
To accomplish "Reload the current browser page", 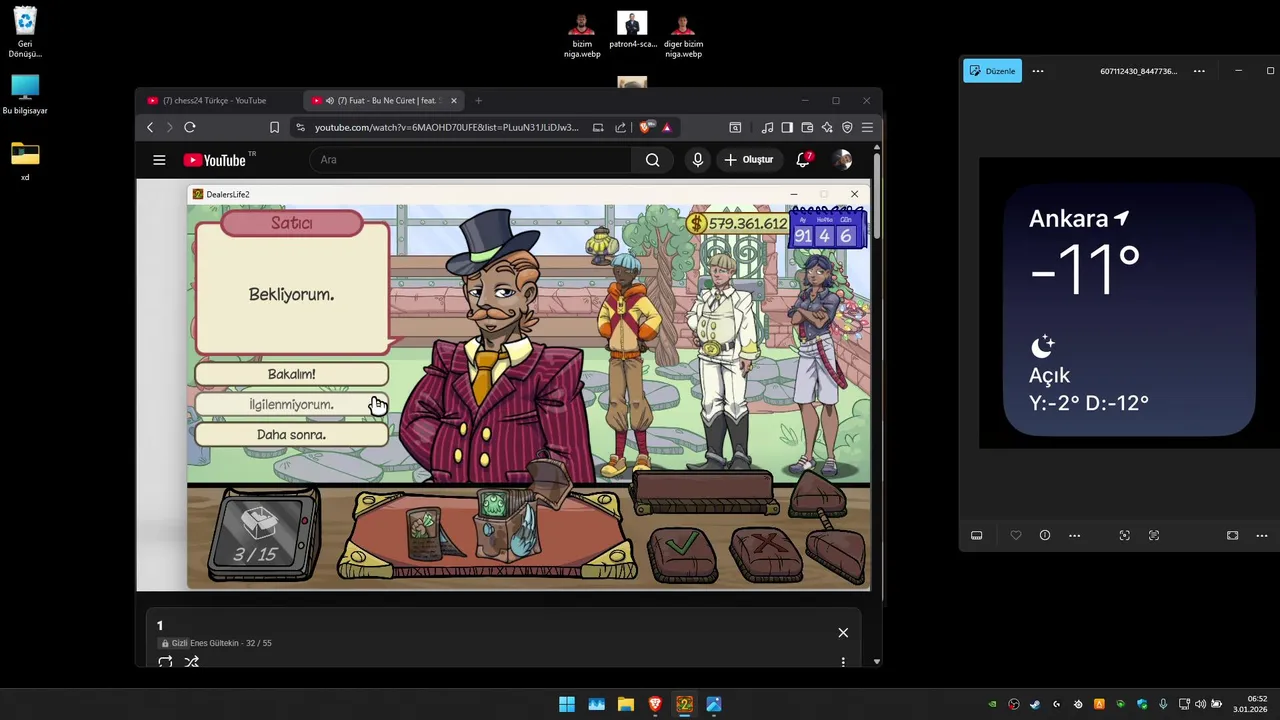I will (x=189, y=127).
